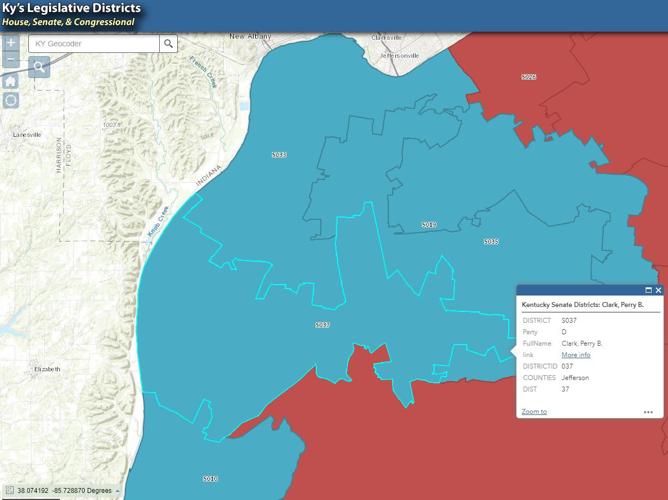Click the Home default extent icon
668x500 pixels.
tap(11, 81)
